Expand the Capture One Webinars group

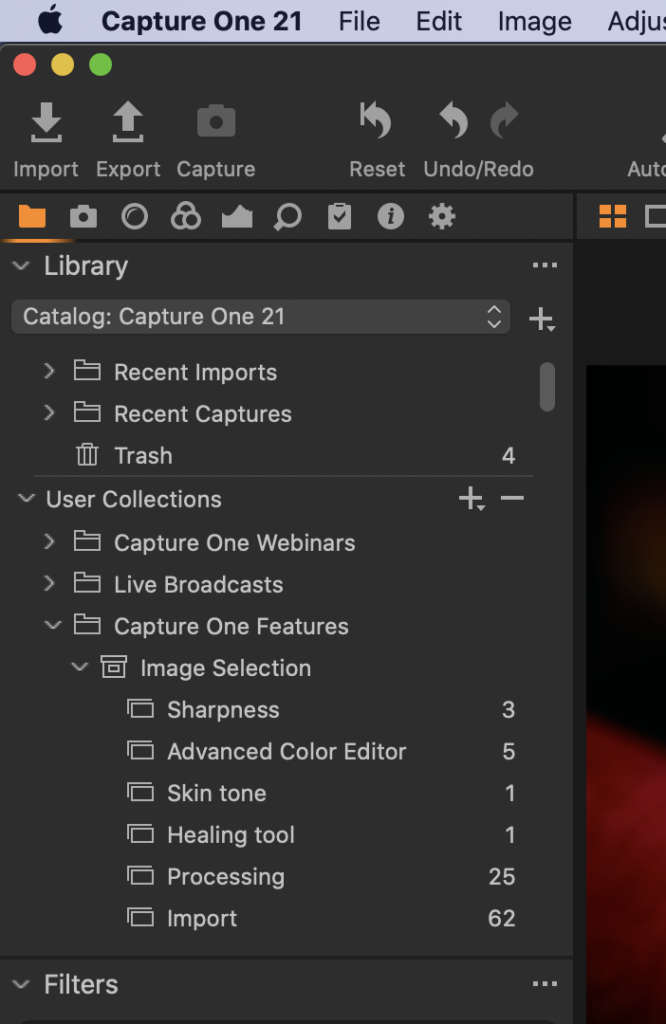click(49, 541)
